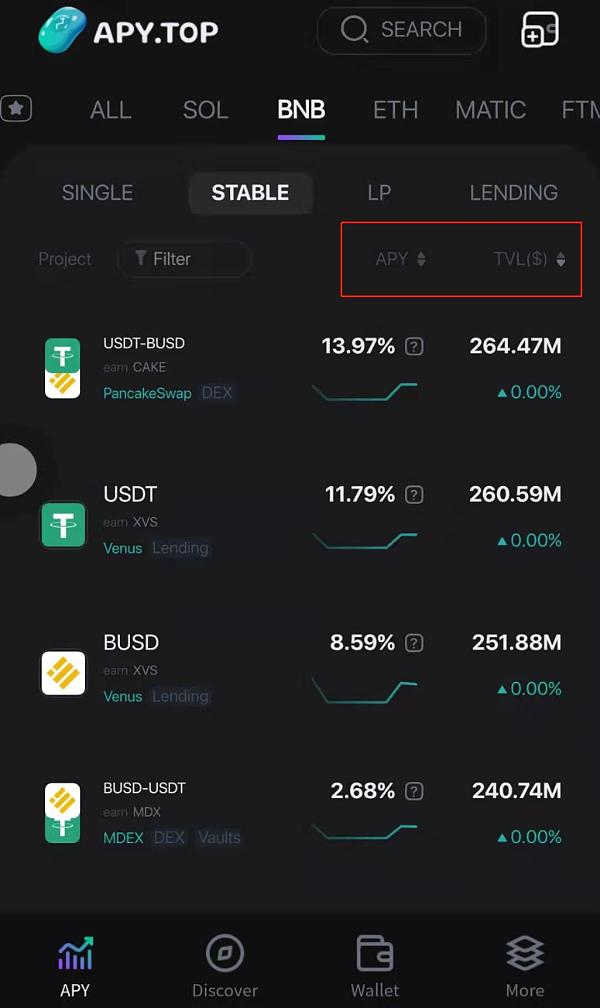The image size is (600, 1008).
Task: Open the Filter dropdown
Action: 184,258
